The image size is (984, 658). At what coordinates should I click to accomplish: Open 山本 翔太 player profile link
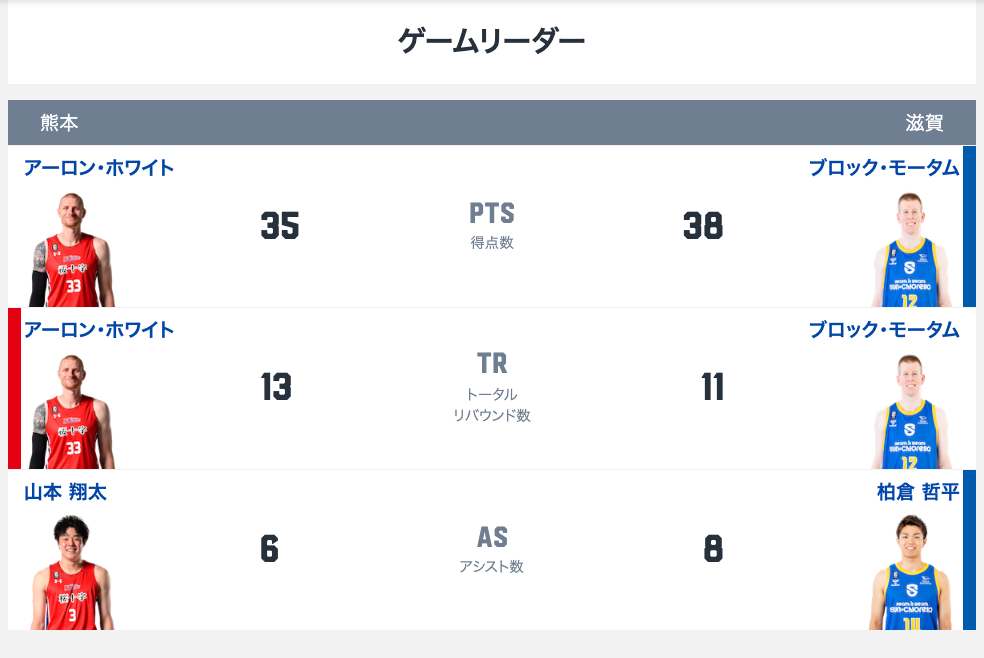click(x=65, y=492)
